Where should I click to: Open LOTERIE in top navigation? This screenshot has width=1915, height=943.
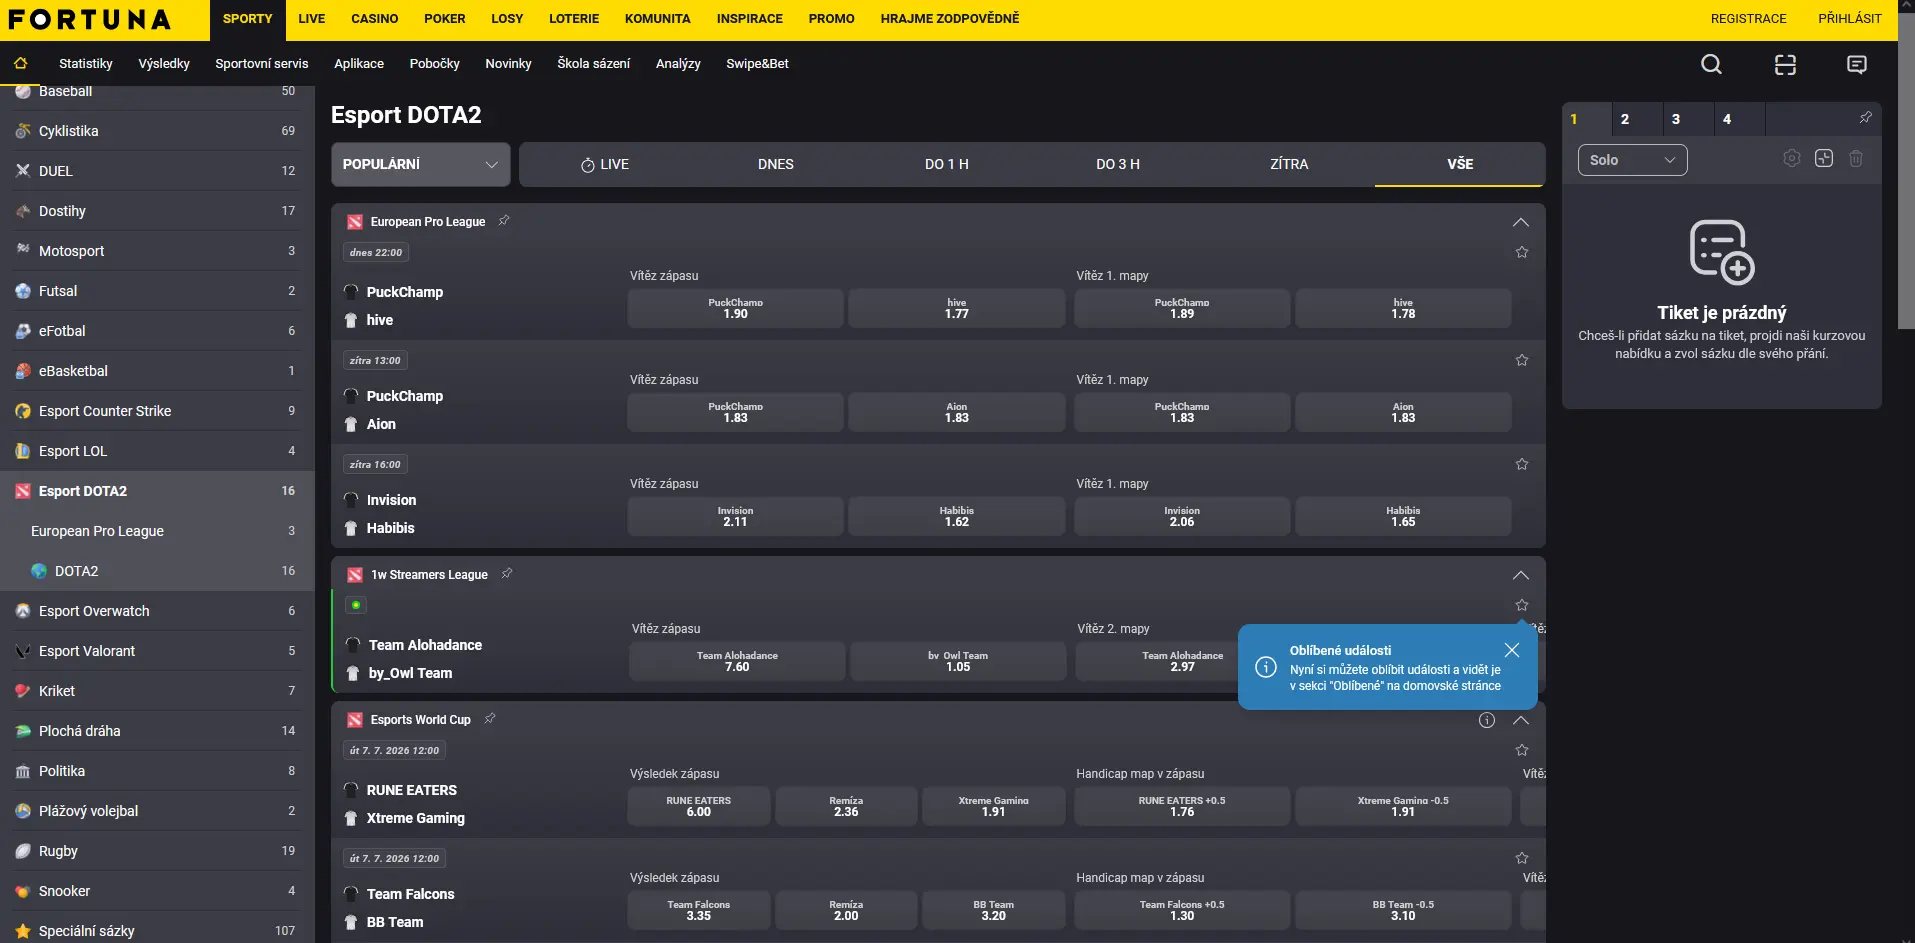(x=574, y=19)
